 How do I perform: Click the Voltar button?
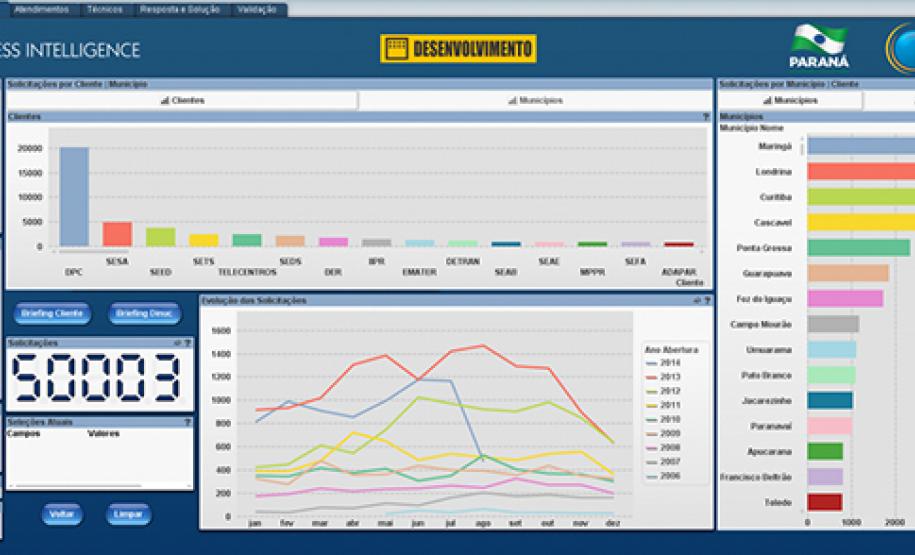[x=62, y=514]
